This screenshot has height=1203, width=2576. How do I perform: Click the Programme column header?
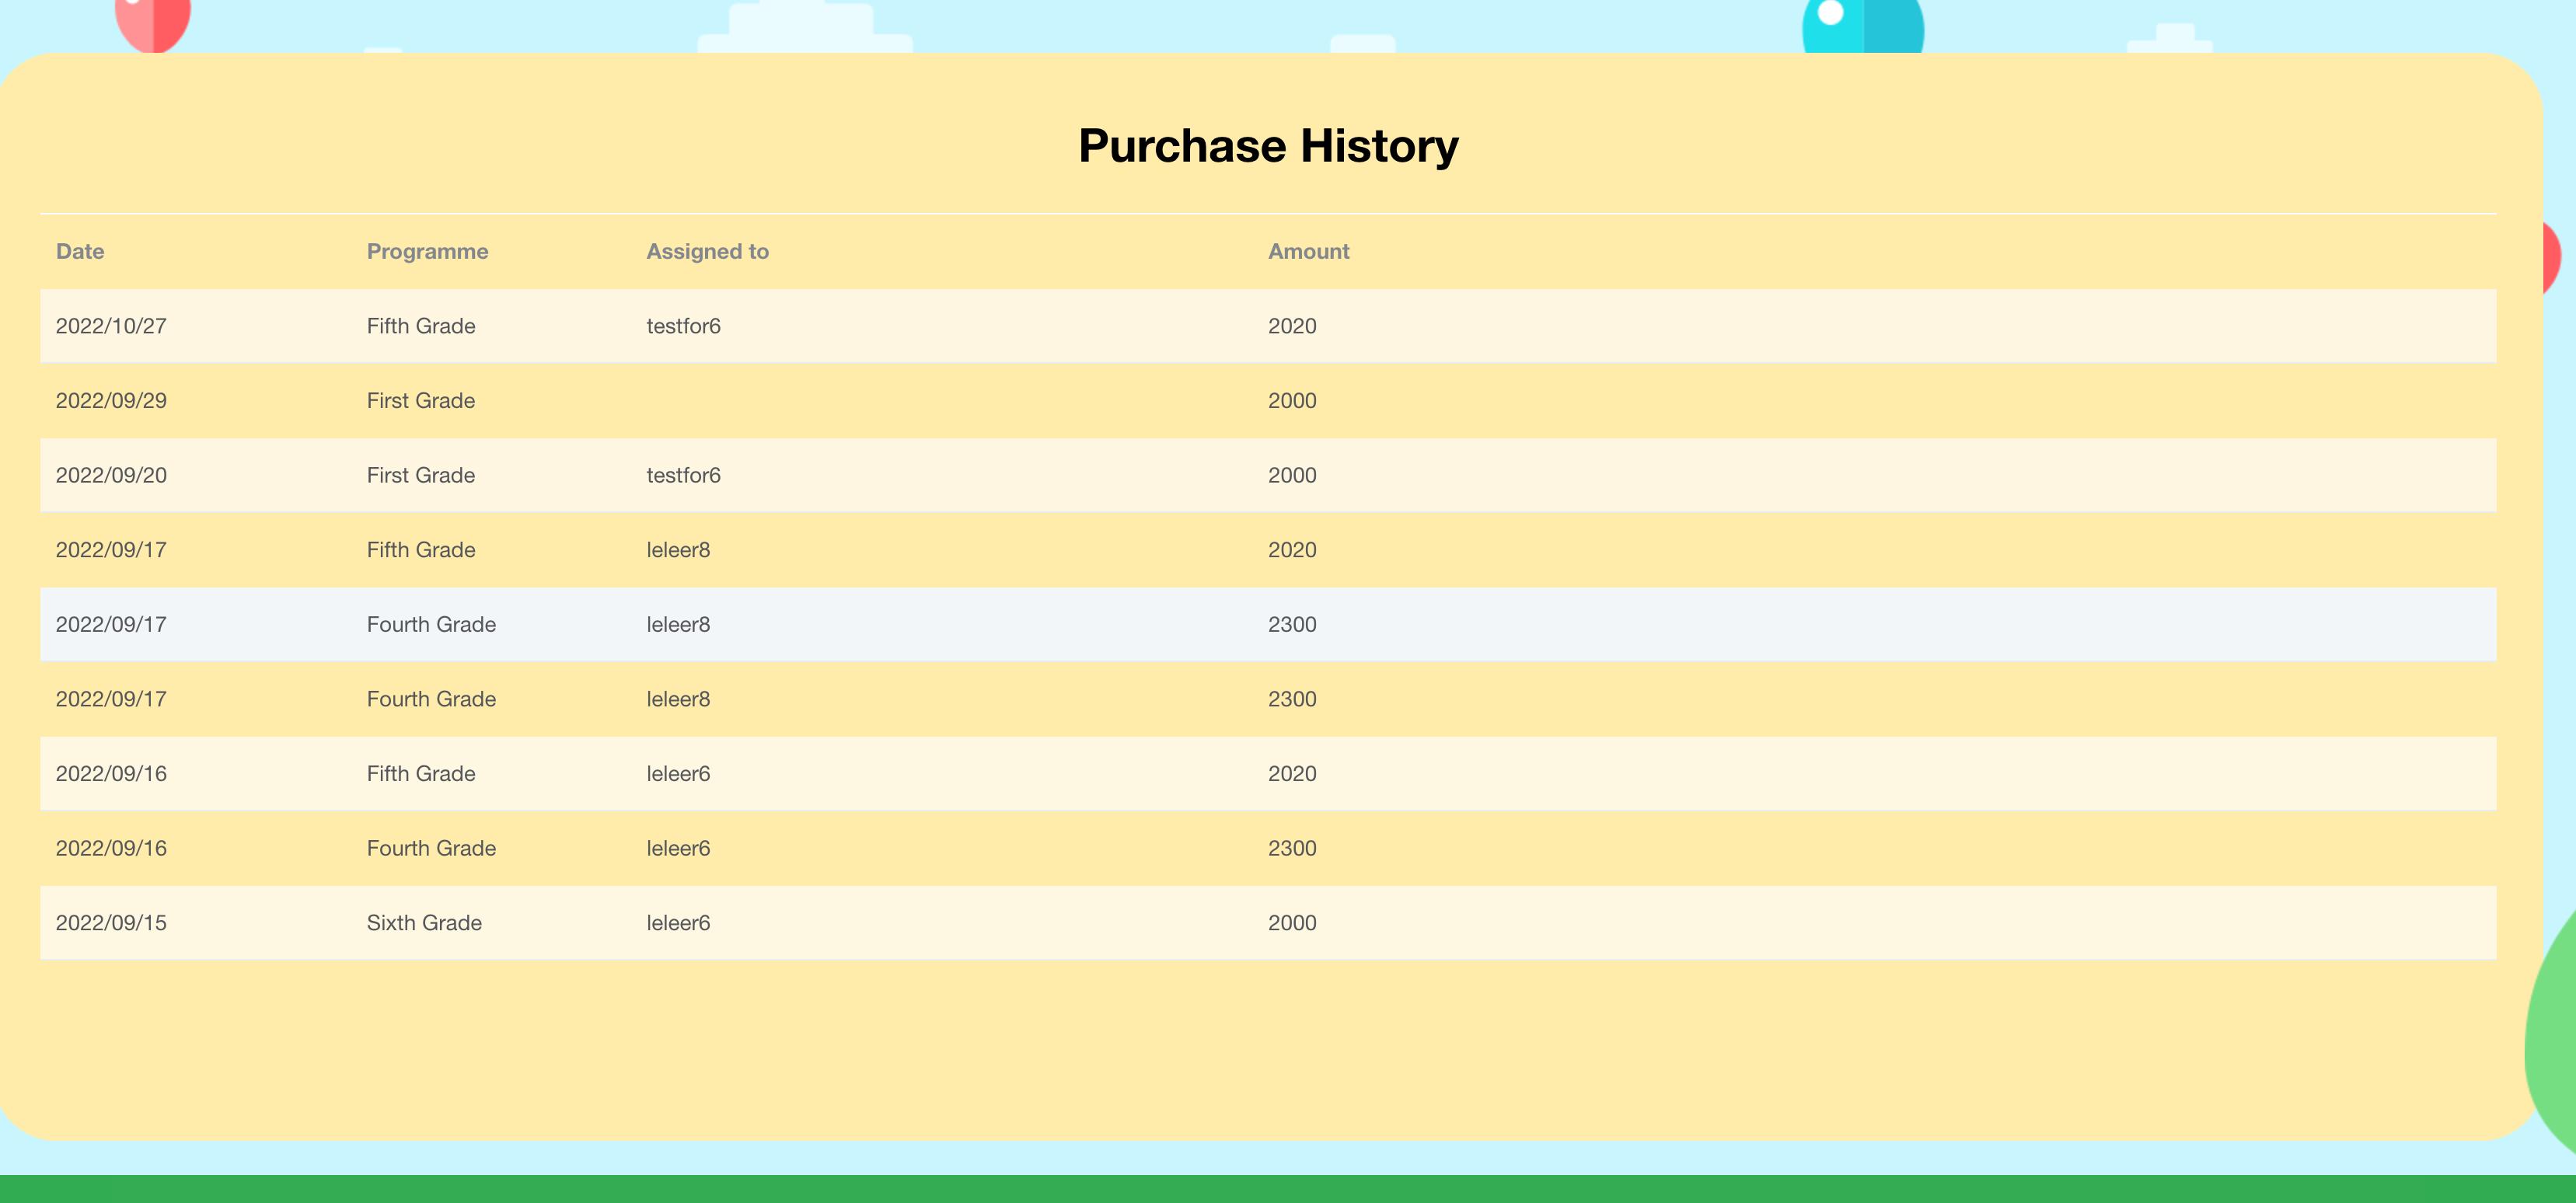coord(427,251)
